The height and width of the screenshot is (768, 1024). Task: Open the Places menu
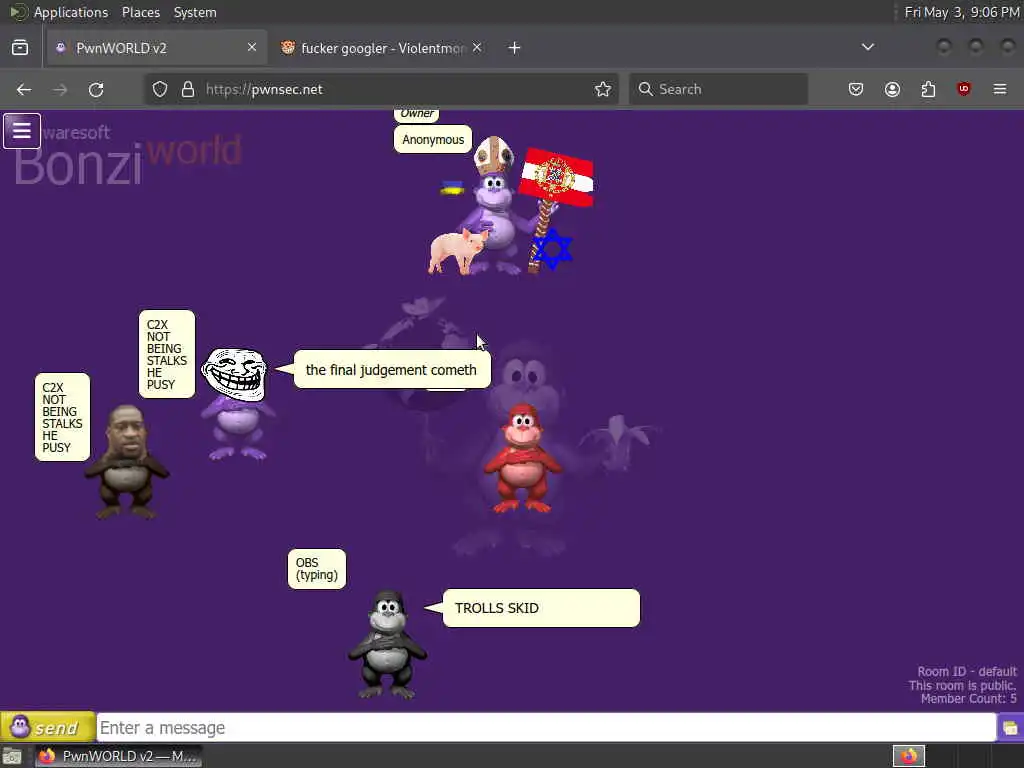point(141,12)
